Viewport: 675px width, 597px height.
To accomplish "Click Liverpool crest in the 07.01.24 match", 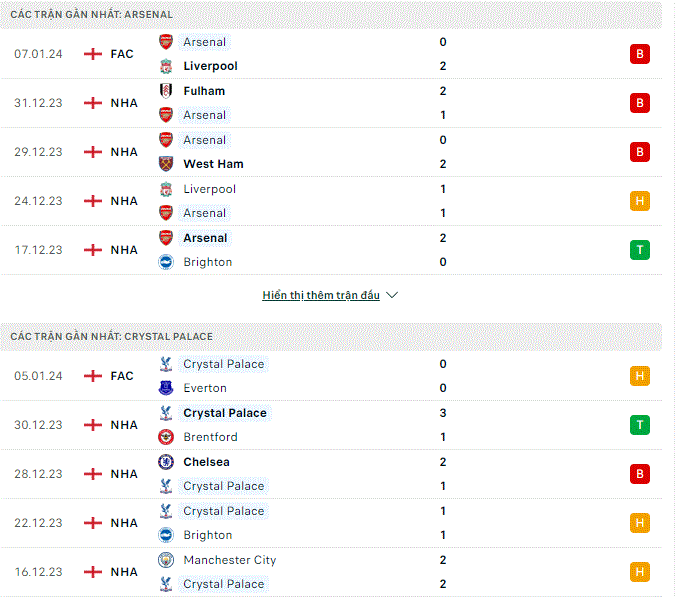I will pyautogui.click(x=166, y=66).
